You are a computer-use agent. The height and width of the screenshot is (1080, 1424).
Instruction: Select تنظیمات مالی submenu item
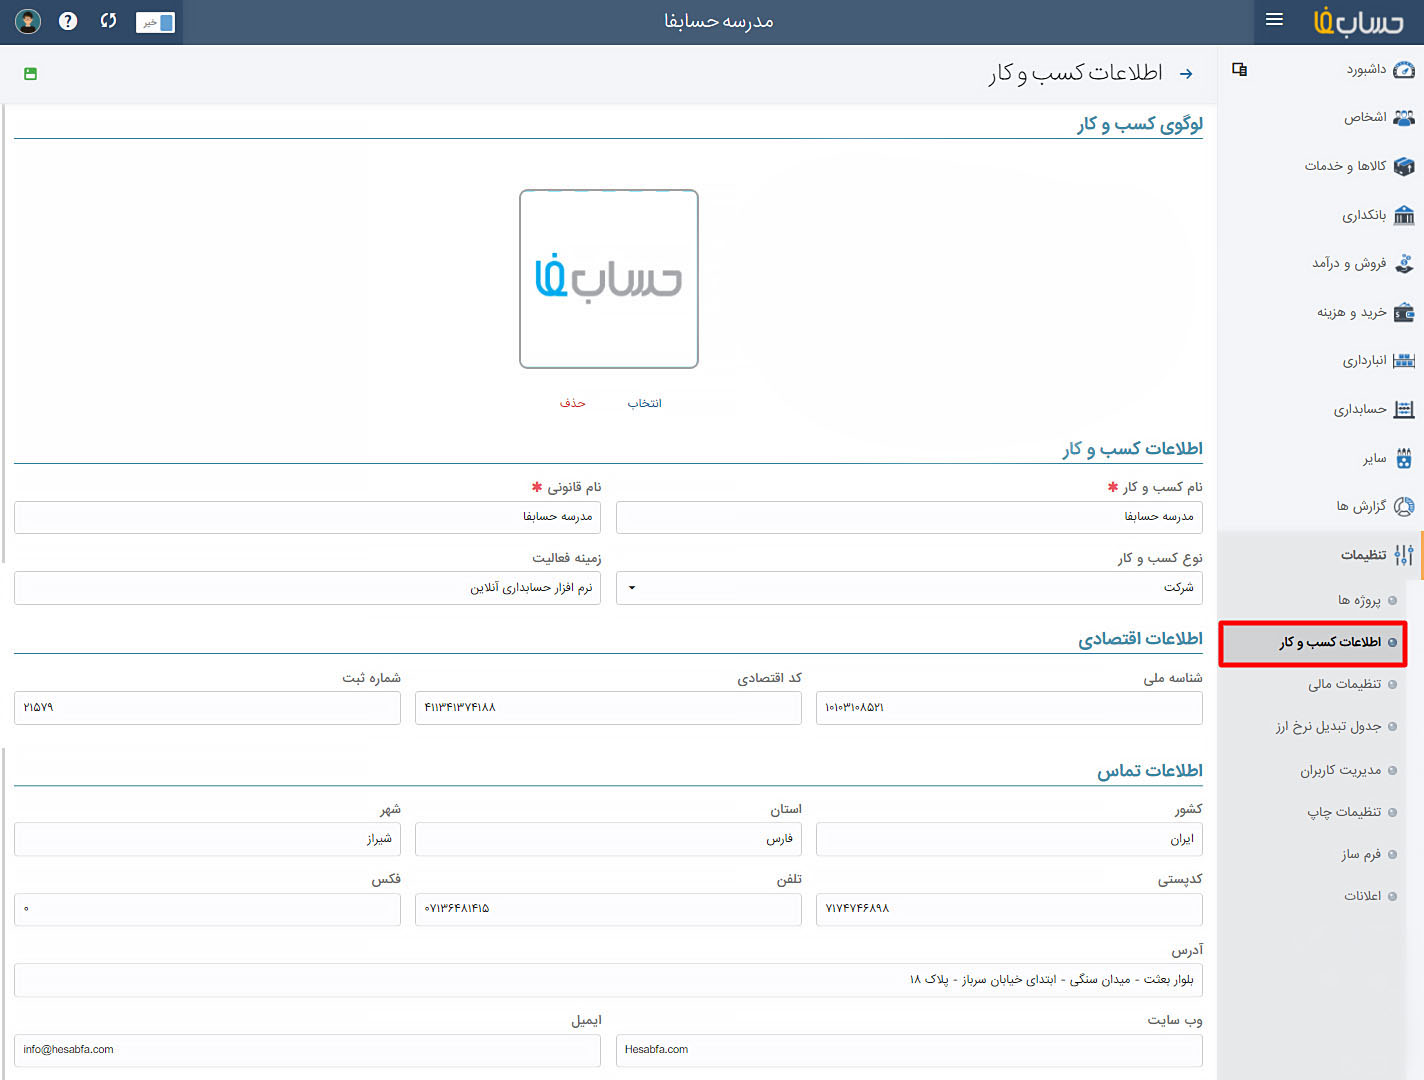point(1352,684)
